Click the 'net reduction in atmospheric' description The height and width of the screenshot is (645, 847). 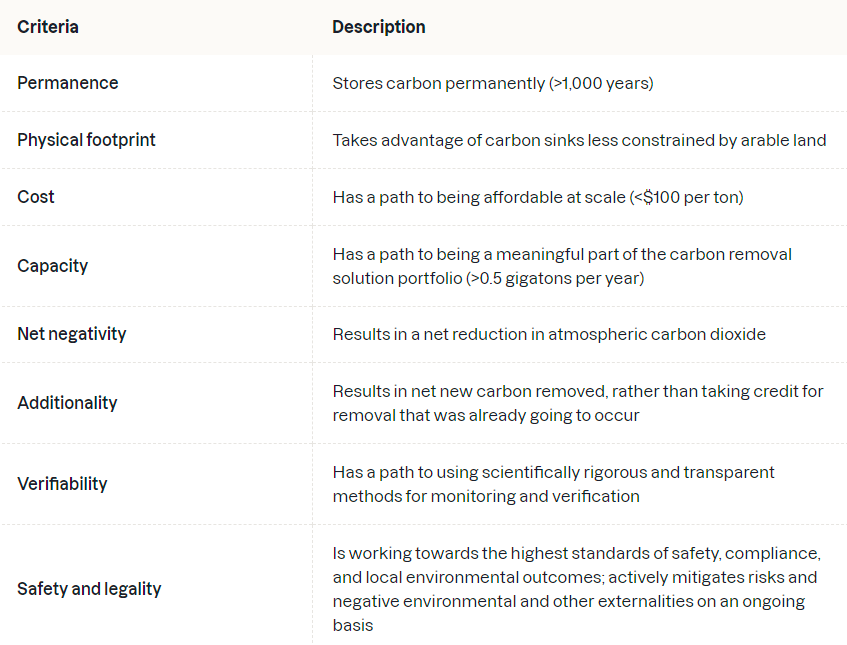tap(549, 334)
